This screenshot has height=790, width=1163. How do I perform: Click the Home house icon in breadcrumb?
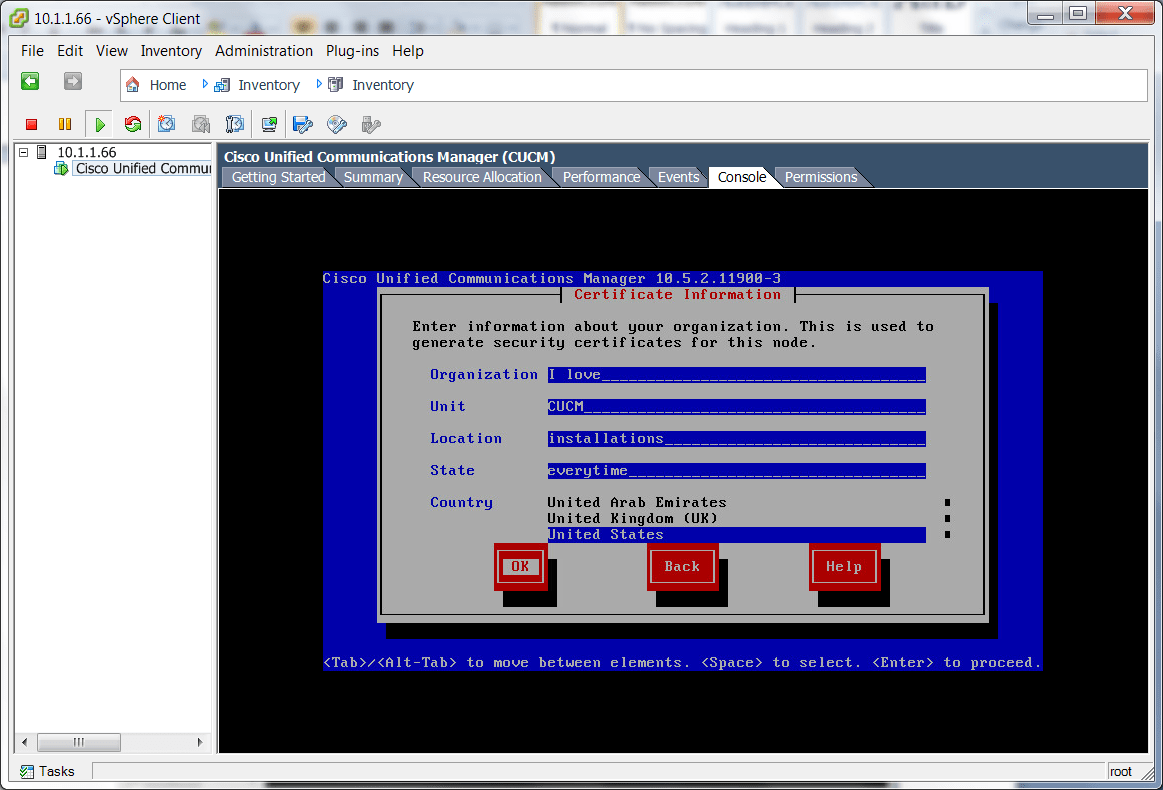click(x=133, y=85)
